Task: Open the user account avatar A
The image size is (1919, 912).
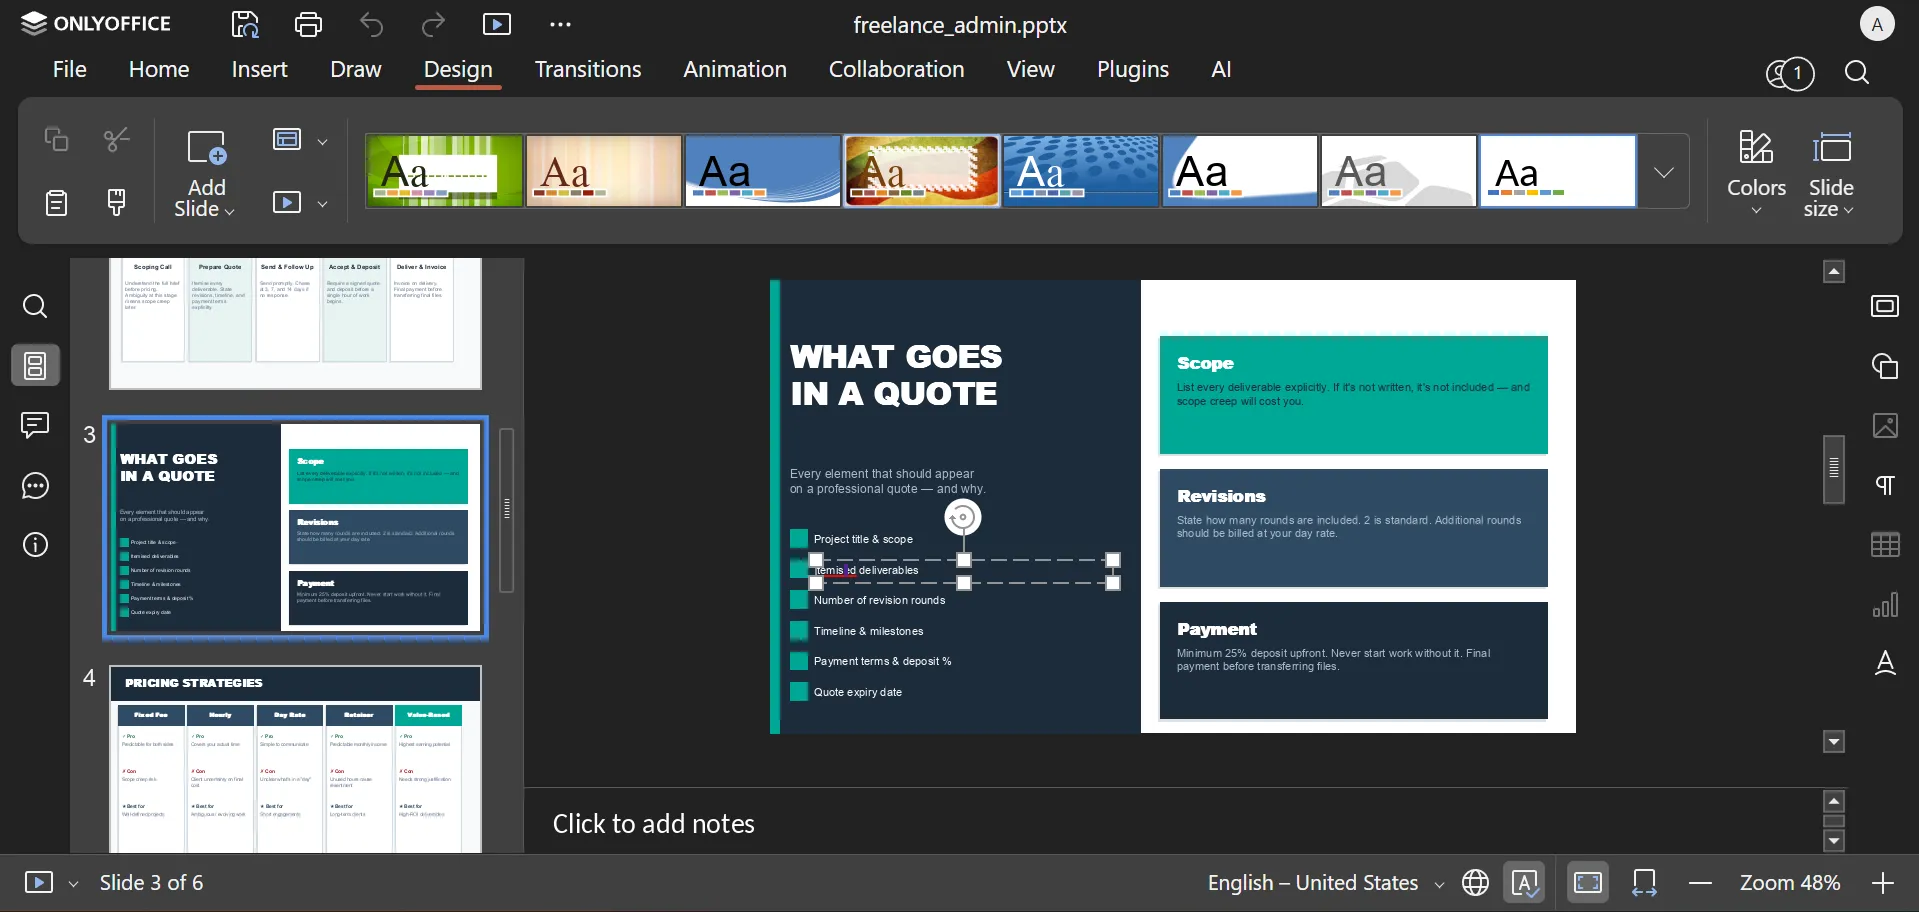Action: tap(1877, 24)
